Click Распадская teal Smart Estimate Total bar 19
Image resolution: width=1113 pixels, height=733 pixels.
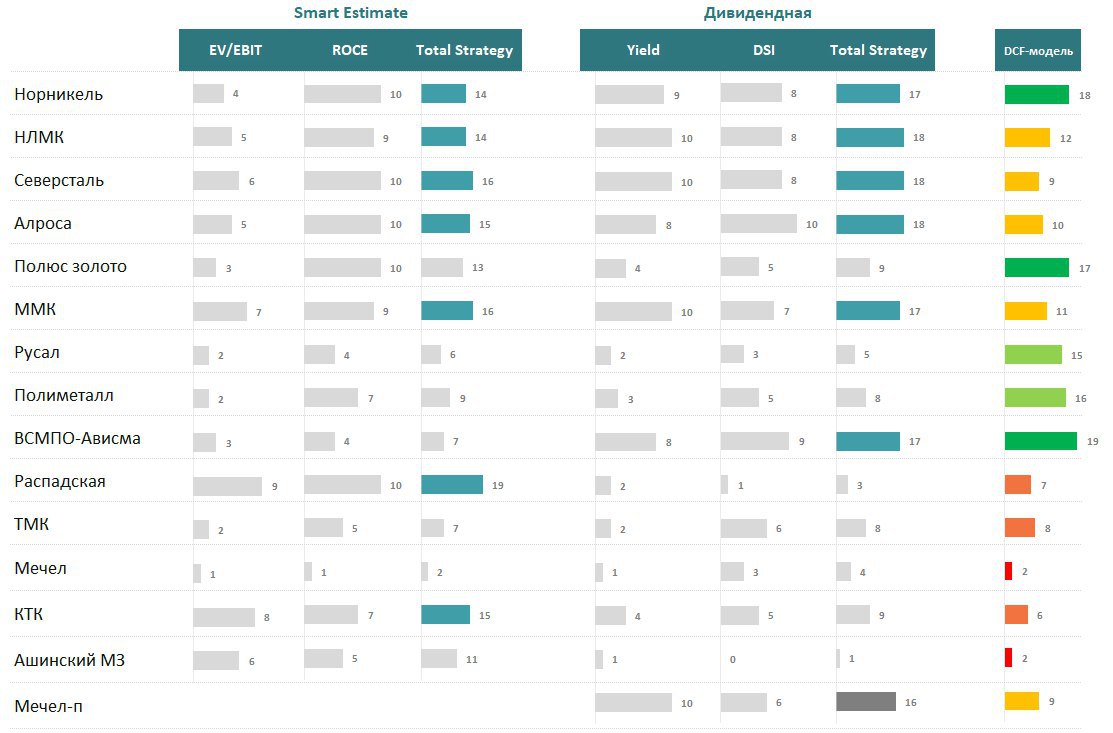(452, 485)
